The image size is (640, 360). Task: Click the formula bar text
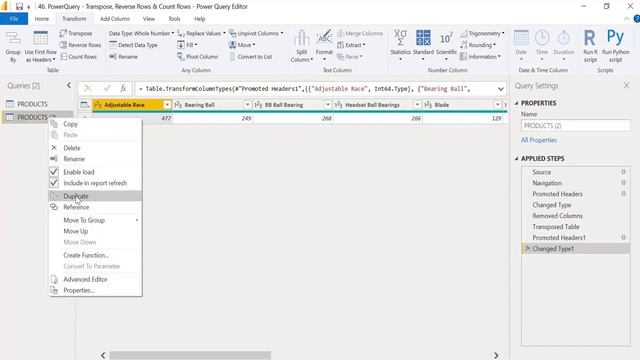click(x=308, y=89)
